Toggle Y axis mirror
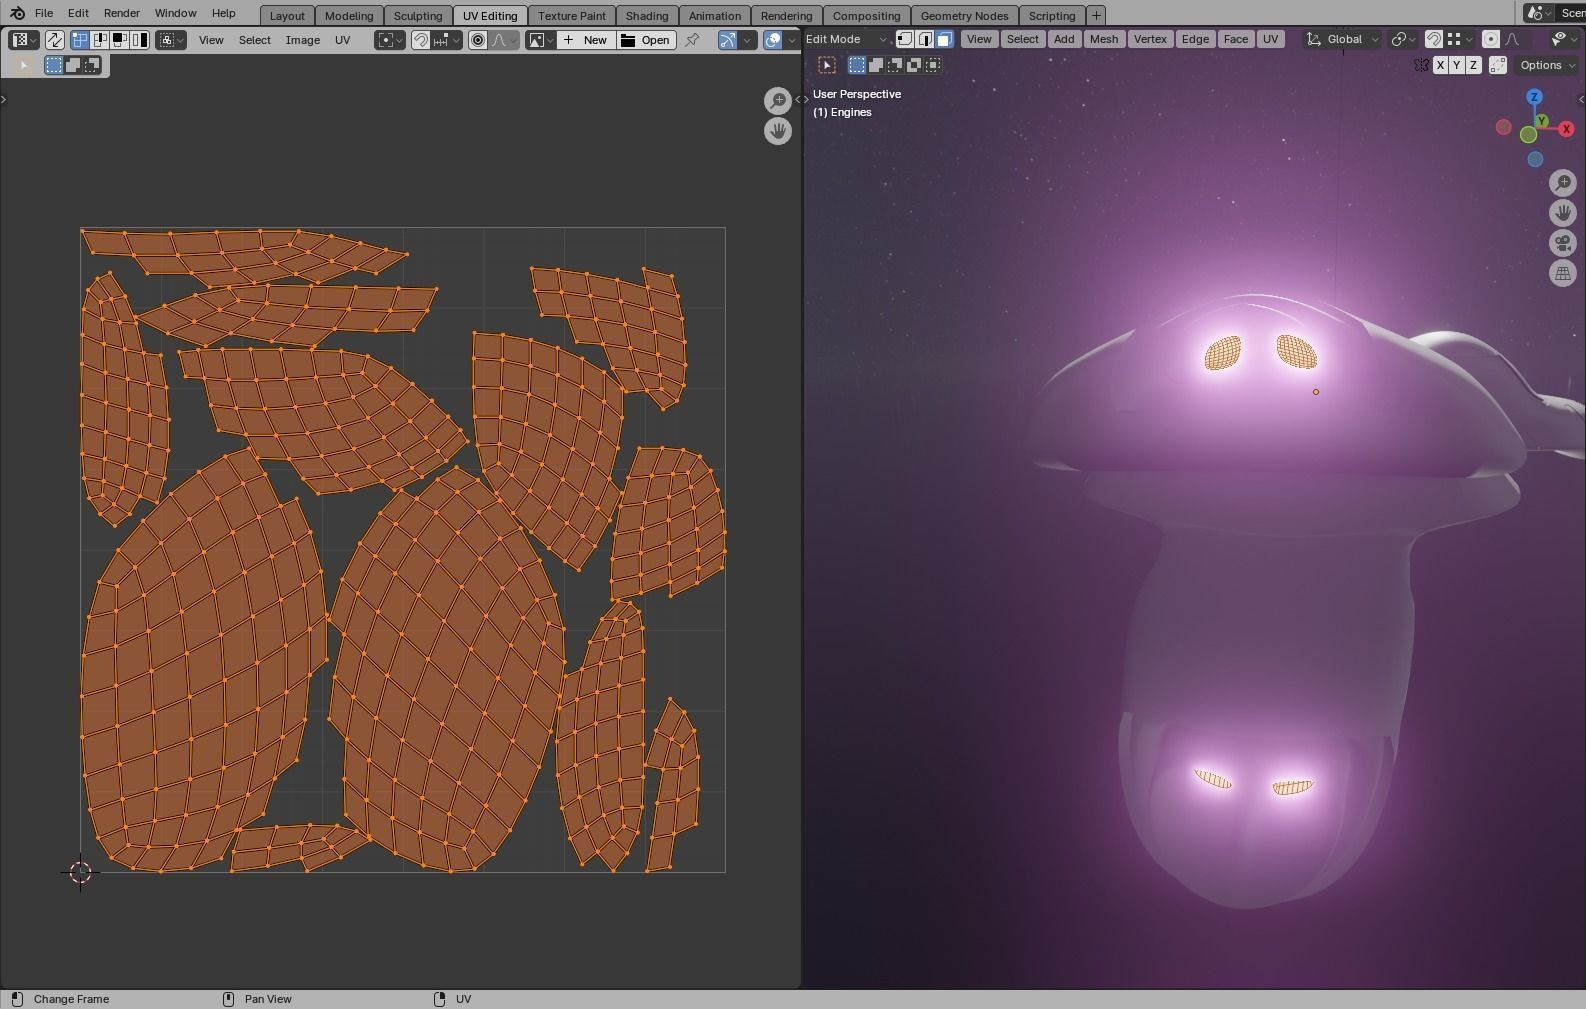Screen dimensions: 1586x1009 pyautogui.click(x=1456, y=65)
